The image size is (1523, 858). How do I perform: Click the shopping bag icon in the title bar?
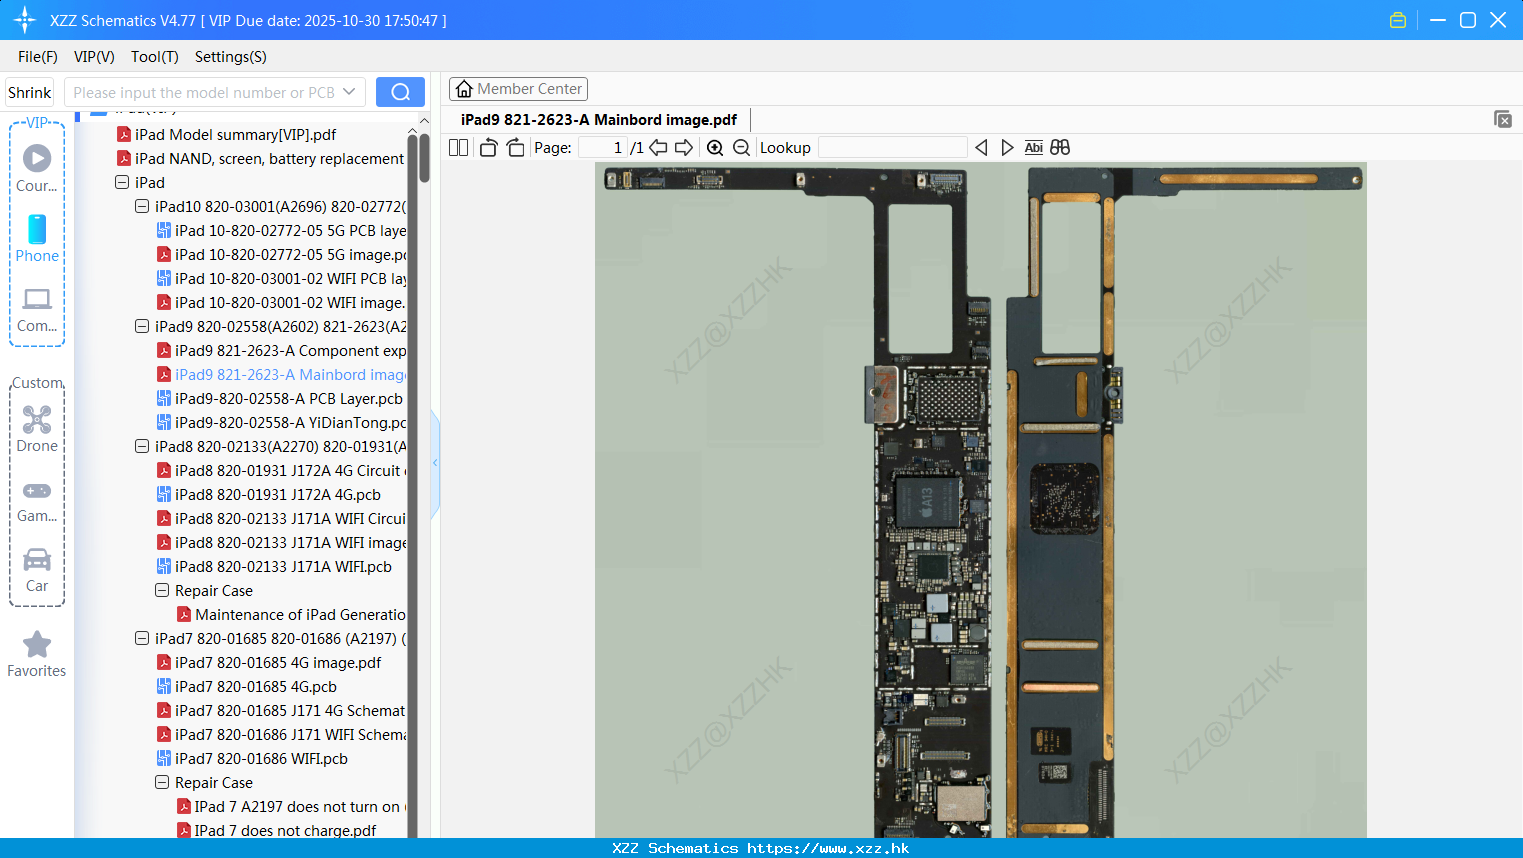click(x=1398, y=20)
